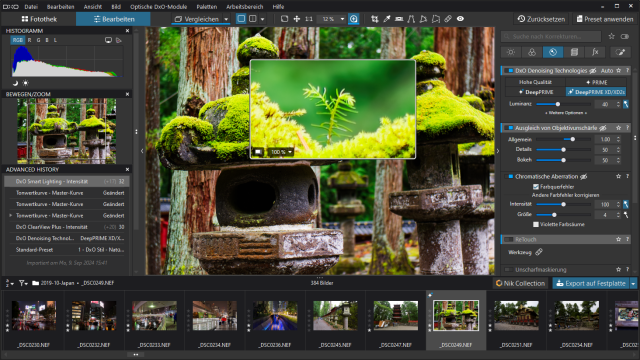Open the Light corrections palette icon
Image resolution: width=640 pixels, height=360 pixels.
511,52
